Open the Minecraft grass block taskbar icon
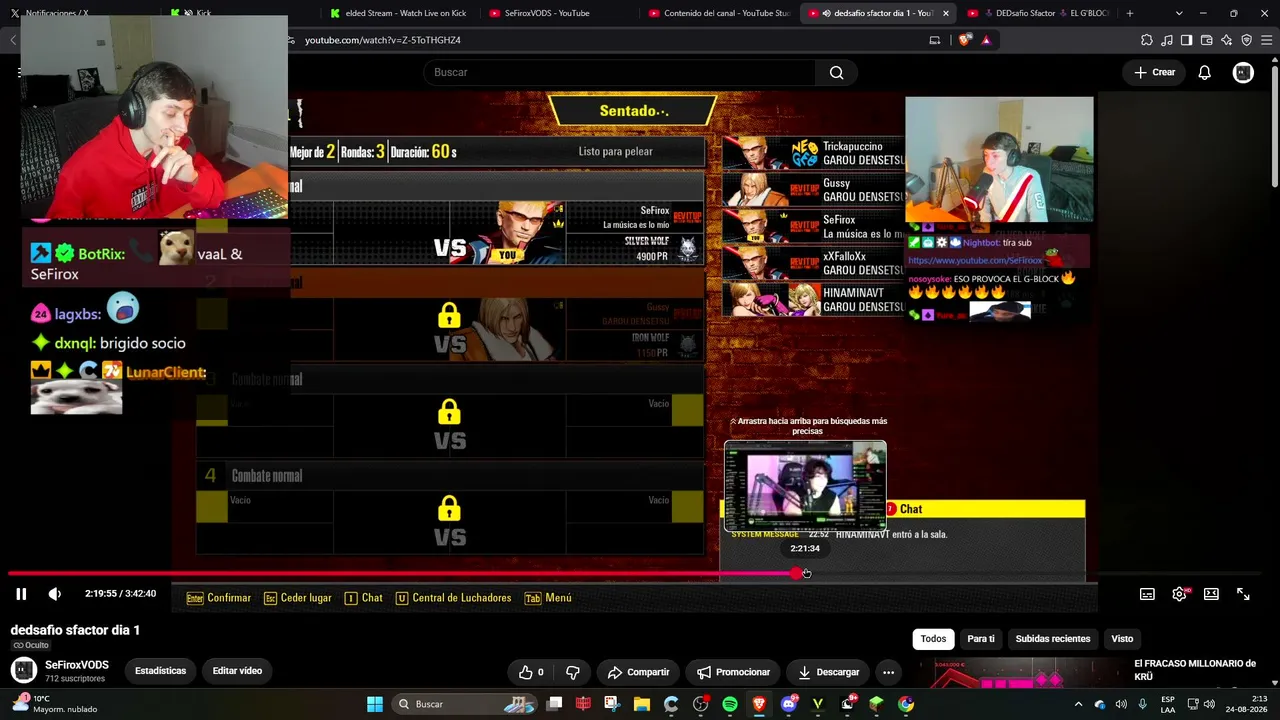This screenshot has width=1280, height=720. click(877, 704)
